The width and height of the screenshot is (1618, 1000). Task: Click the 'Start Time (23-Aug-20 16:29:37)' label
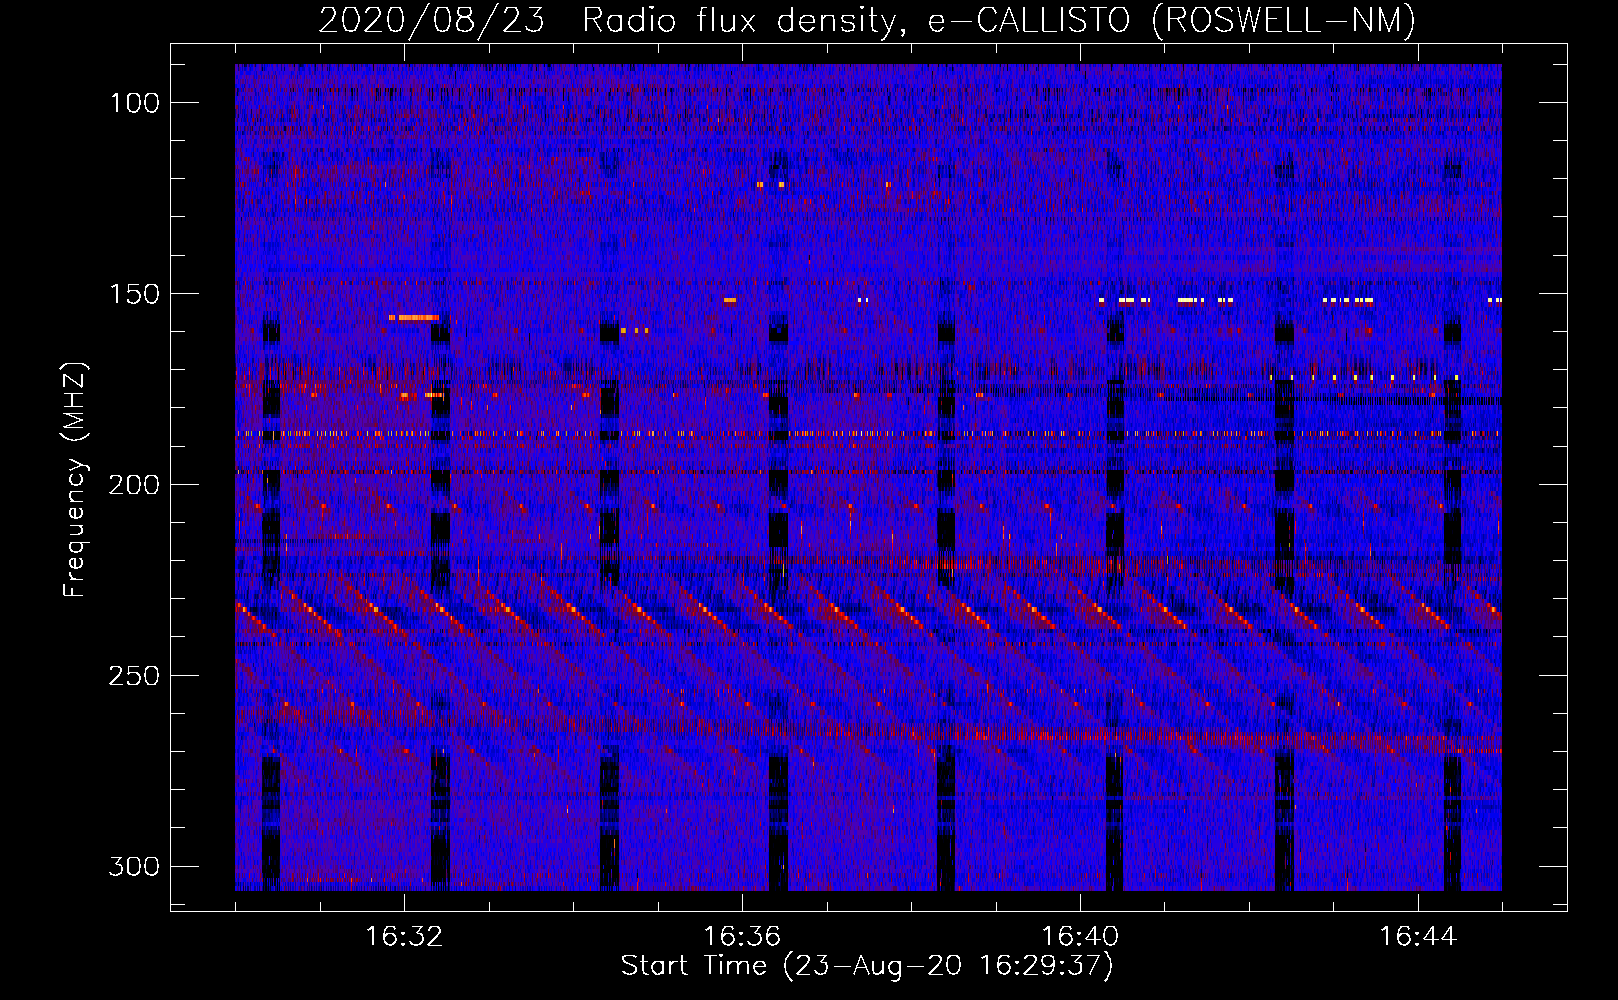pos(867,966)
